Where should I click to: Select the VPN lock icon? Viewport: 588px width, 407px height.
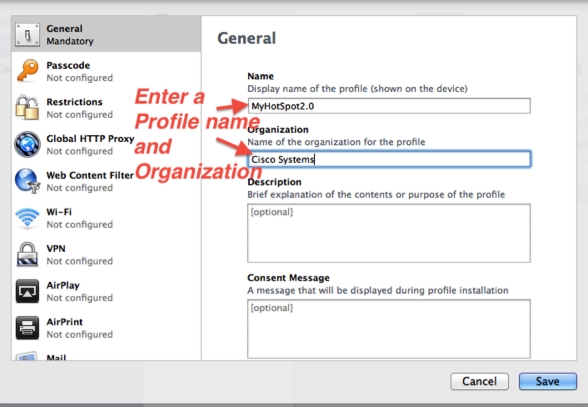pos(27,254)
